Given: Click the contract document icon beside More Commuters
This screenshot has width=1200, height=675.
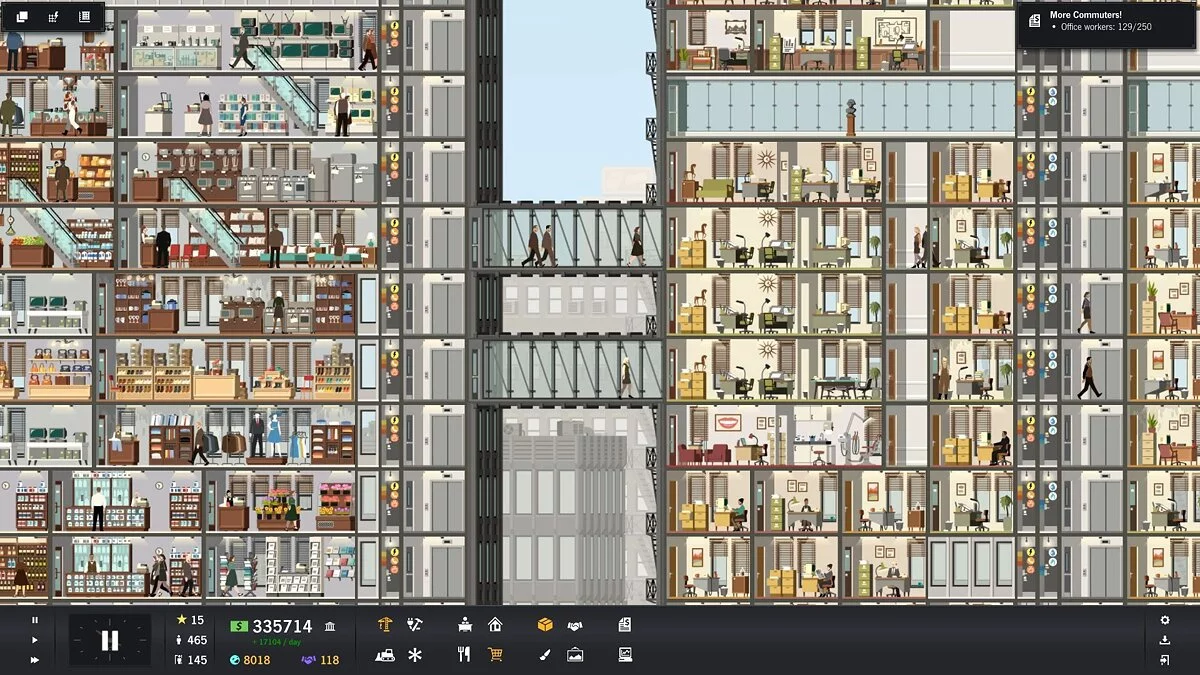Looking at the screenshot, I should 1033,20.
